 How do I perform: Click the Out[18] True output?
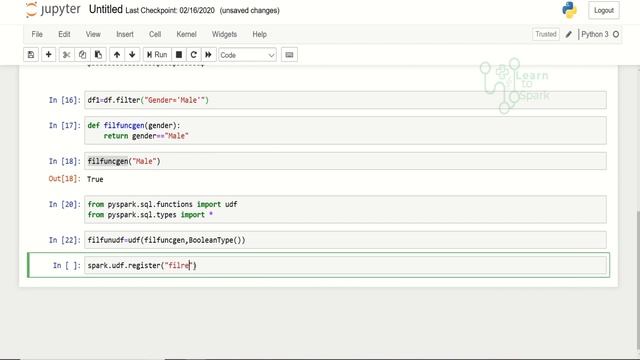click(95, 179)
